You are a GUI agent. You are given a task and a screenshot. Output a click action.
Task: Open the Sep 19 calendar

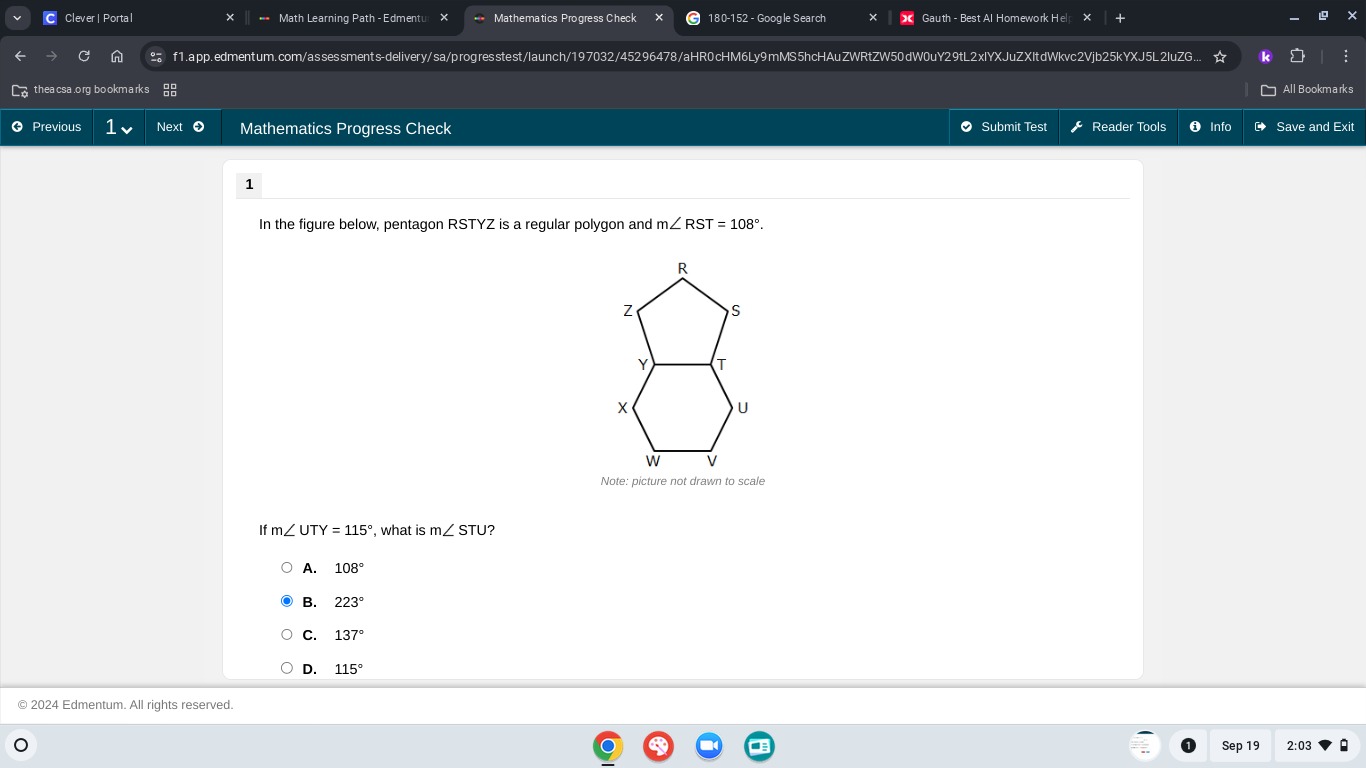point(1241,745)
